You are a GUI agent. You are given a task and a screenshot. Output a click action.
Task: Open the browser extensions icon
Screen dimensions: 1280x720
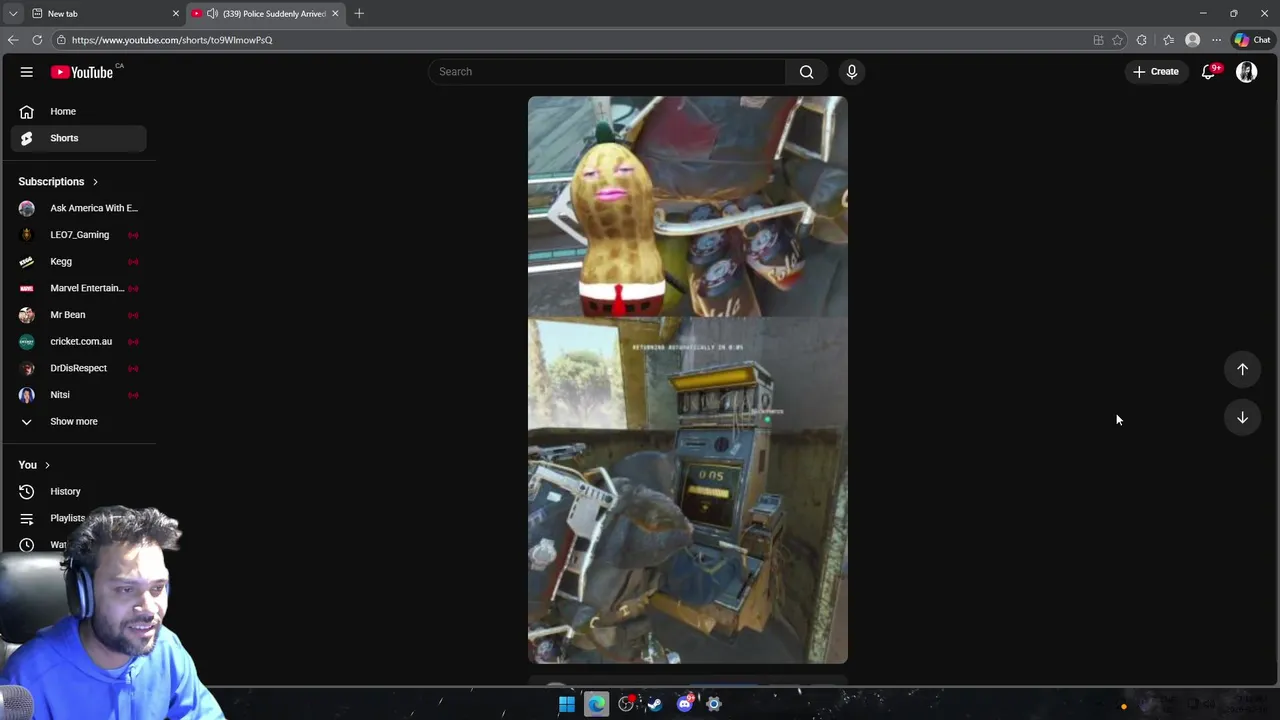click(1142, 40)
